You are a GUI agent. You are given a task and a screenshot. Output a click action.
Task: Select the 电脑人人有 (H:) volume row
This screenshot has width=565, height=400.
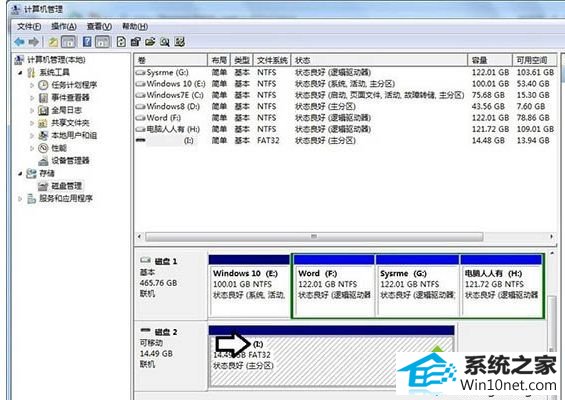[x=345, y=129]
